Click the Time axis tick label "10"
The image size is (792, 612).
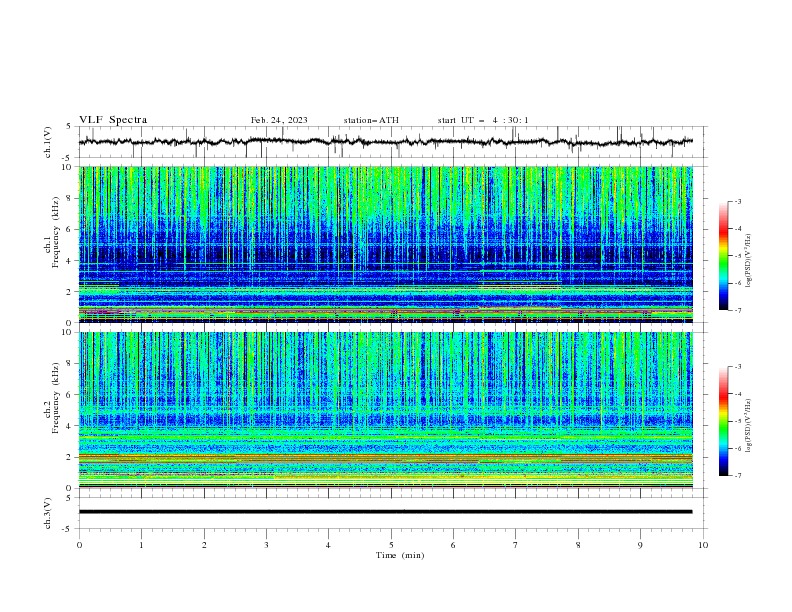pyautogui.click(x=703, y=545)
